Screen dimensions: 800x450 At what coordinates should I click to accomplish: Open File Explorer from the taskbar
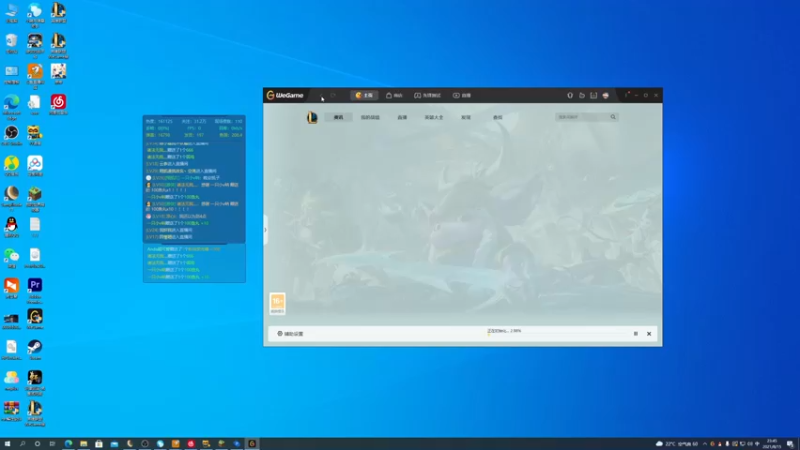tap(84, 444)
